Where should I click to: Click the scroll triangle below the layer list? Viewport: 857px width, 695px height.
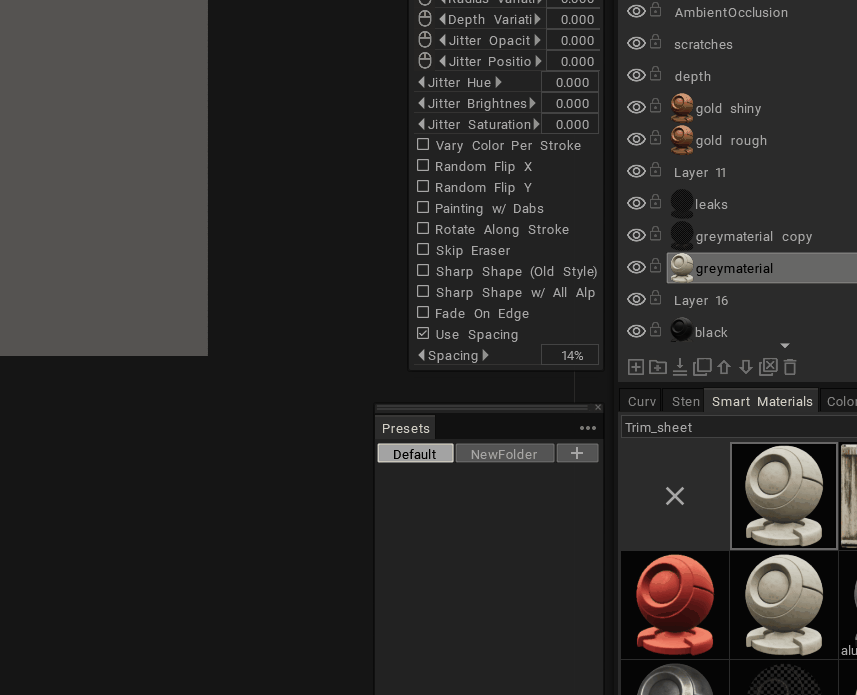click(785, 345)
